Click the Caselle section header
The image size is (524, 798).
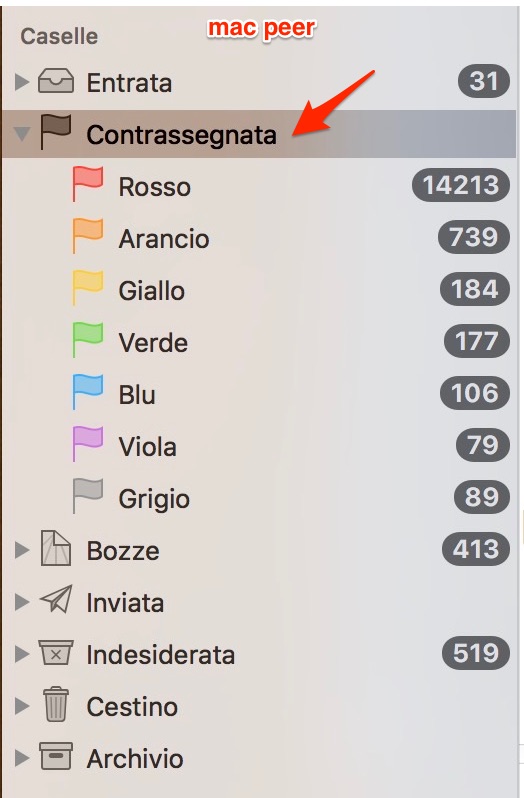(x=59, y=36)
